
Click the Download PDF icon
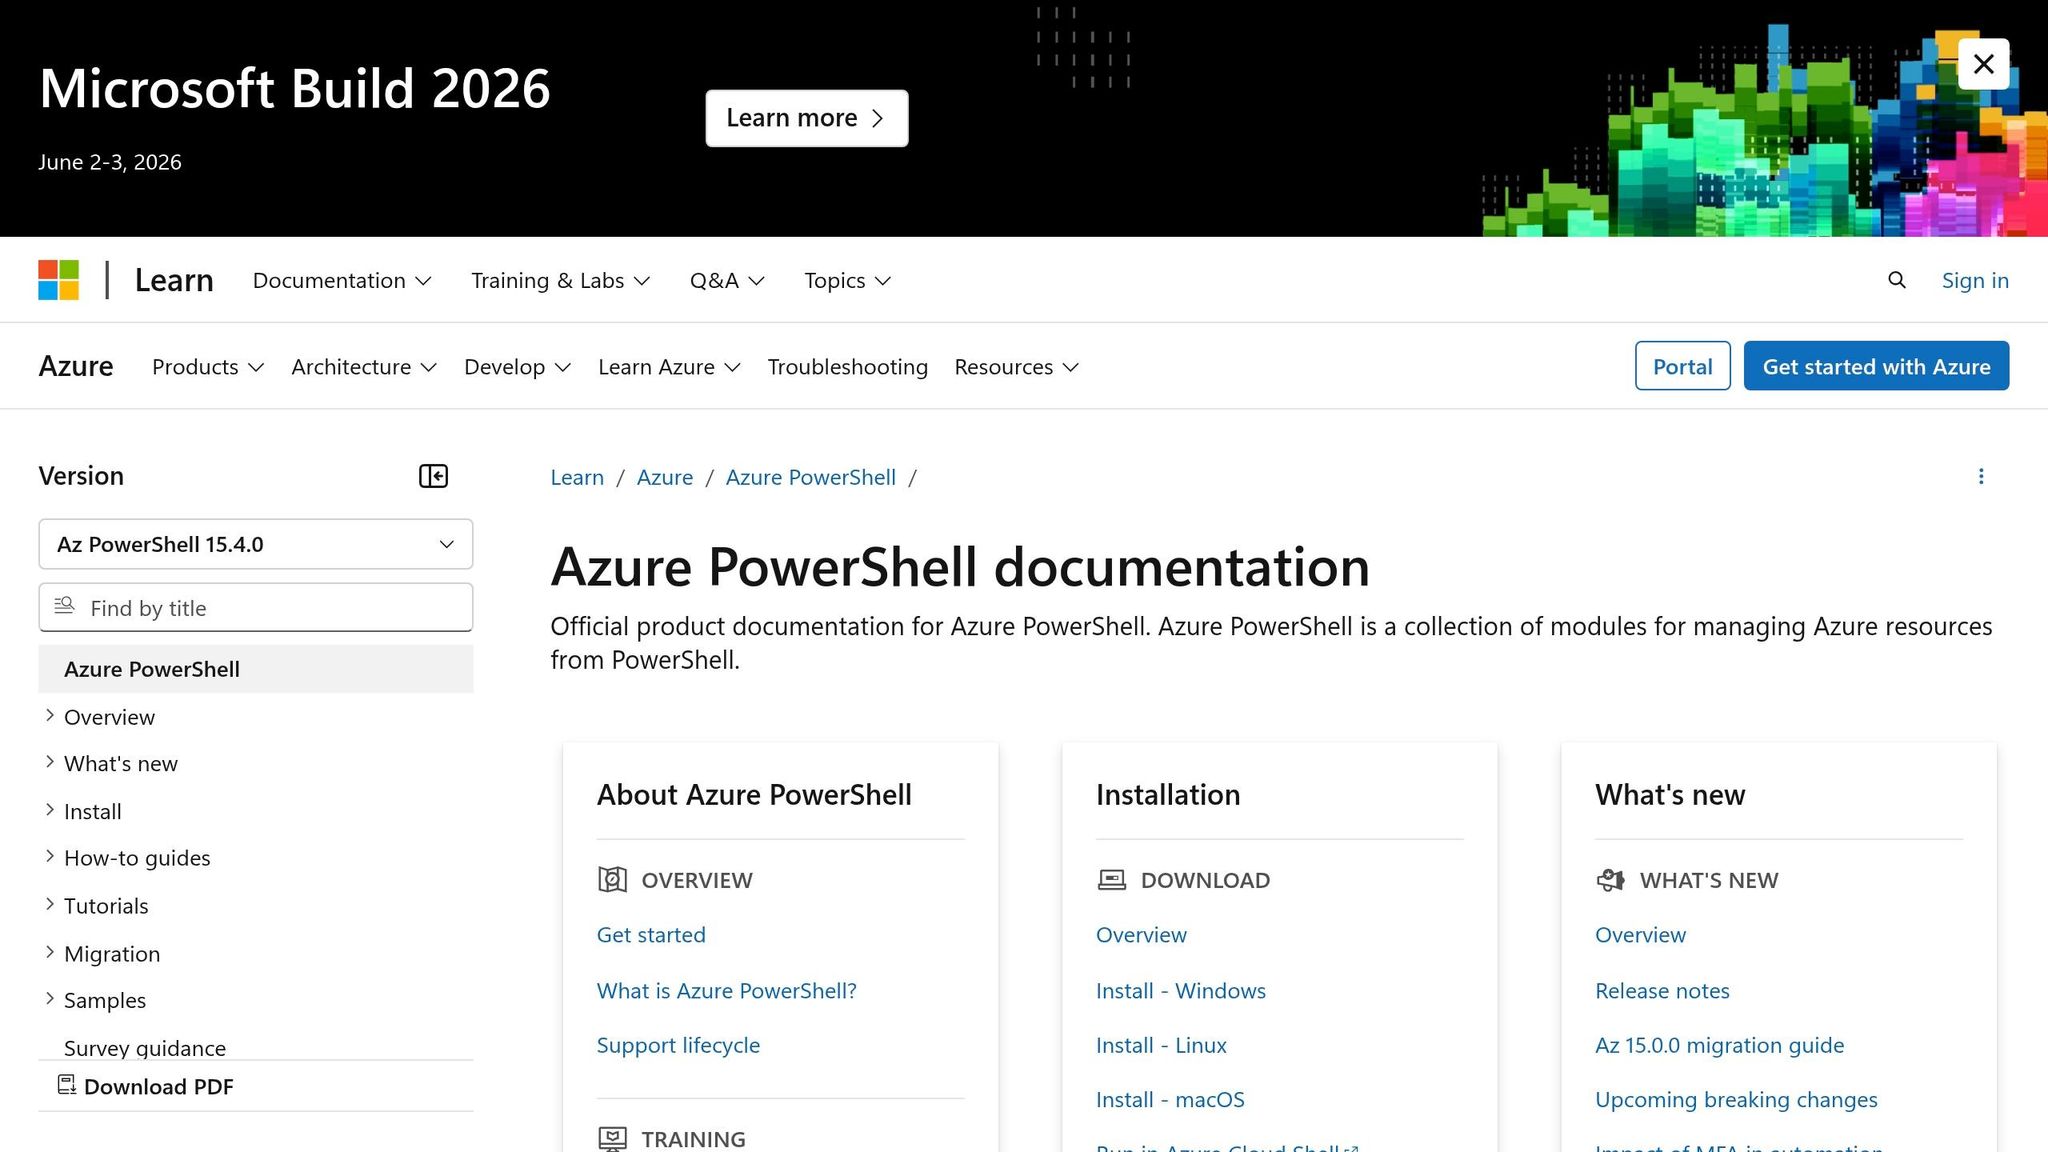(67, 1085)
